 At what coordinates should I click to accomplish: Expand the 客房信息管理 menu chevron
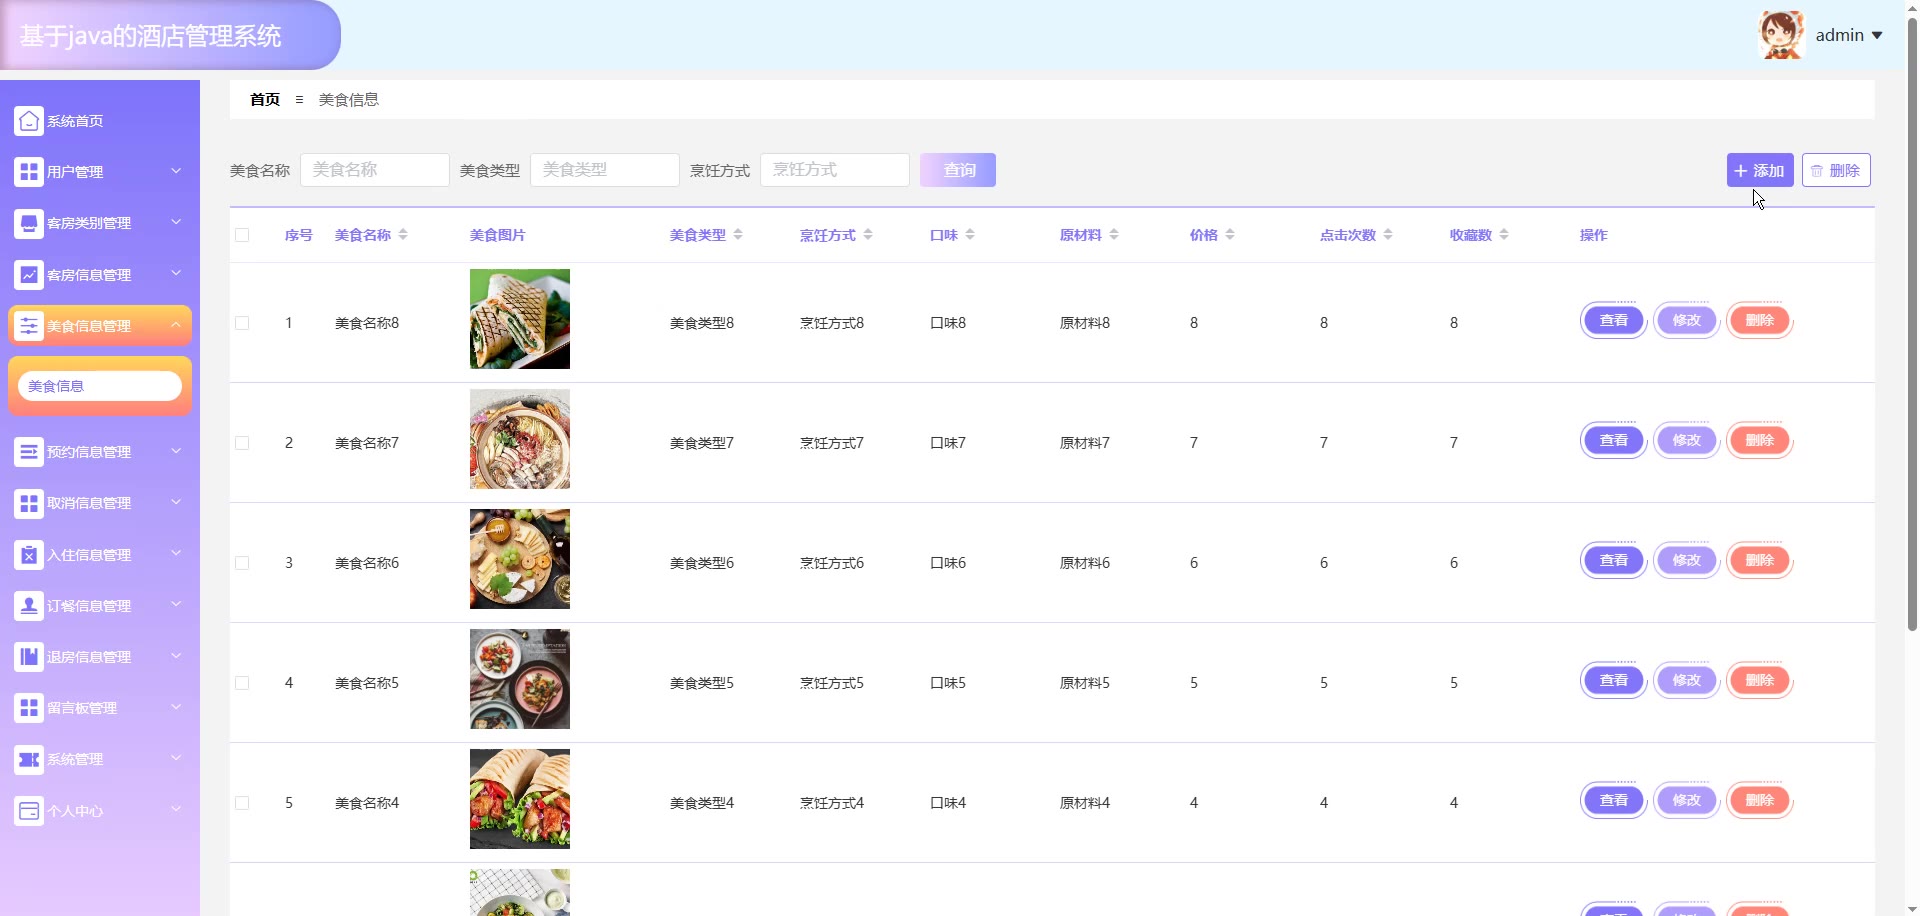tap(176, 274)
